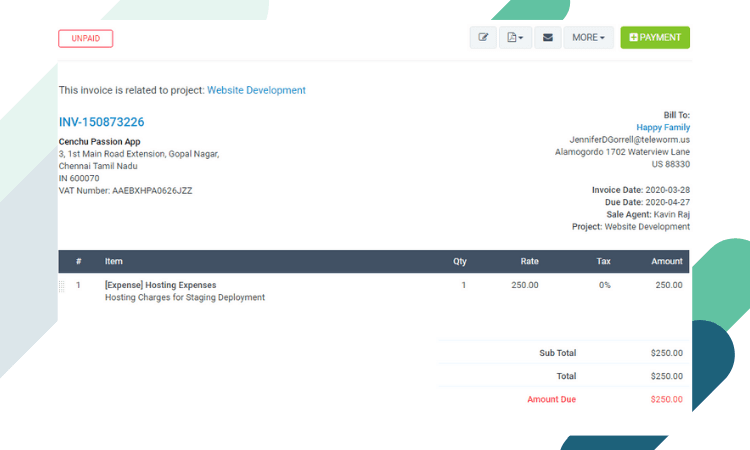The width and height of the screenshot is (750, 450).
Task: Expand the MORE options menu
Action: tap(588, 37)
